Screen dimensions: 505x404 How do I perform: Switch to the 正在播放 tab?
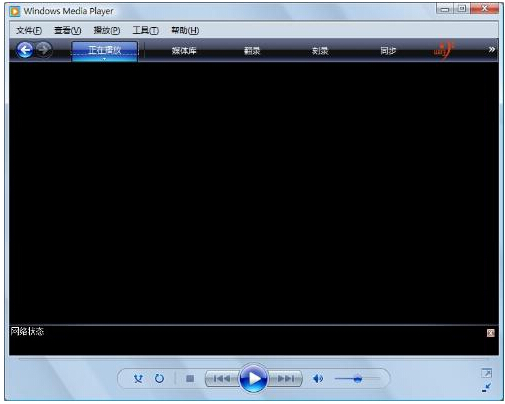click(104, 51)
